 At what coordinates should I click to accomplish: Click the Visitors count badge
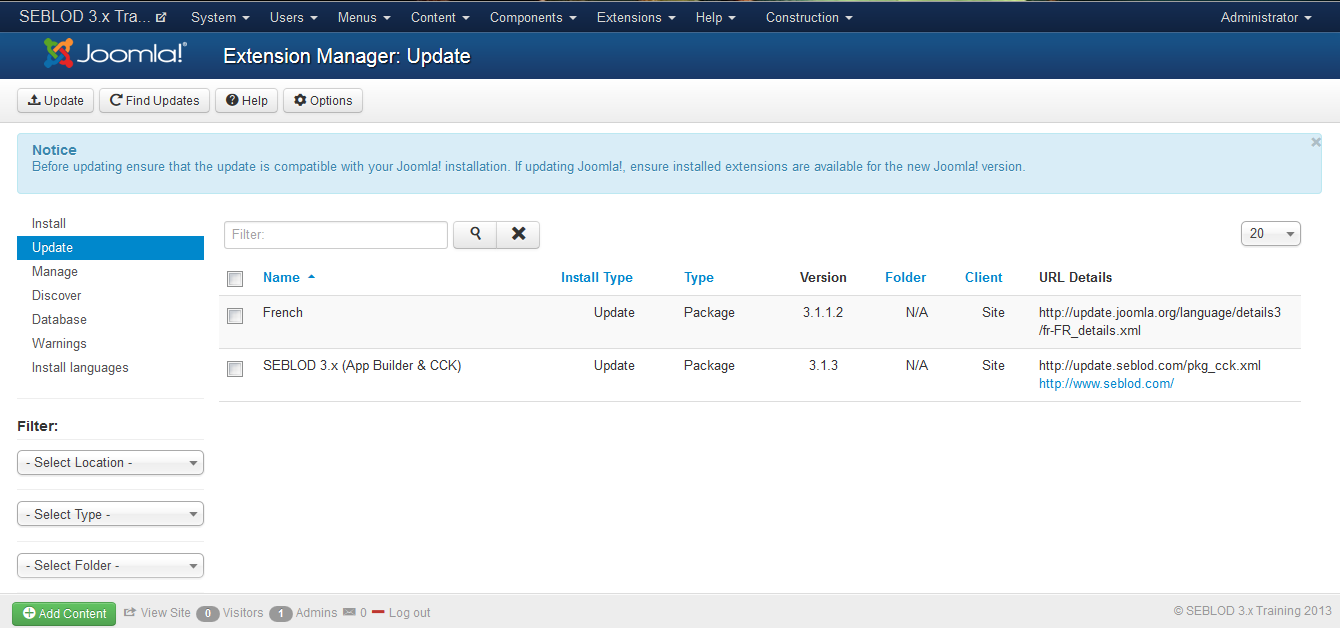[208, 613]
